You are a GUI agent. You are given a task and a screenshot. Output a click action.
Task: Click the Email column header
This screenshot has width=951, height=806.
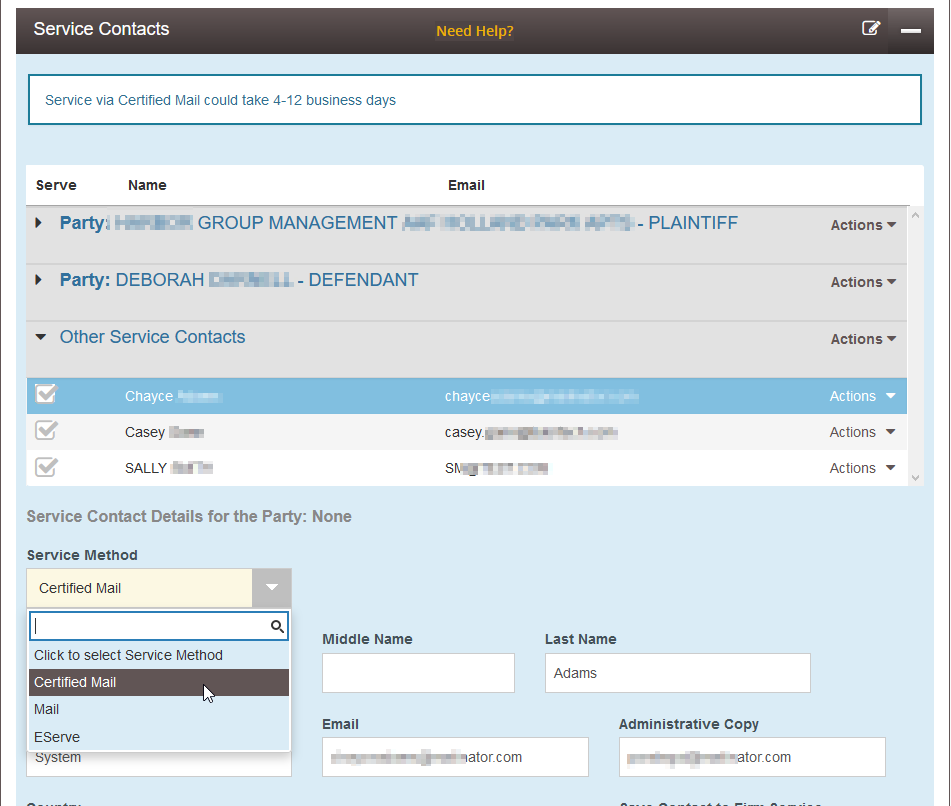coord(466,185)
